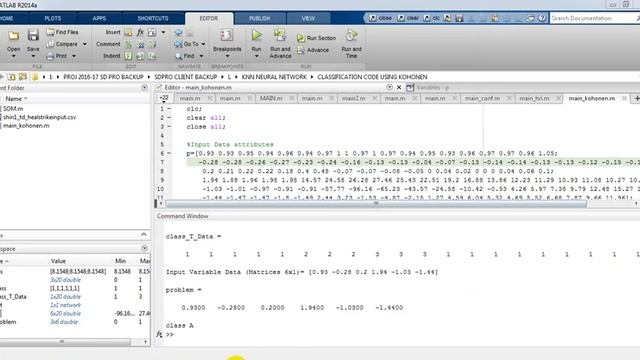Click Run and Advance
Screen dimensions: 640x360
tap(280, 44)
